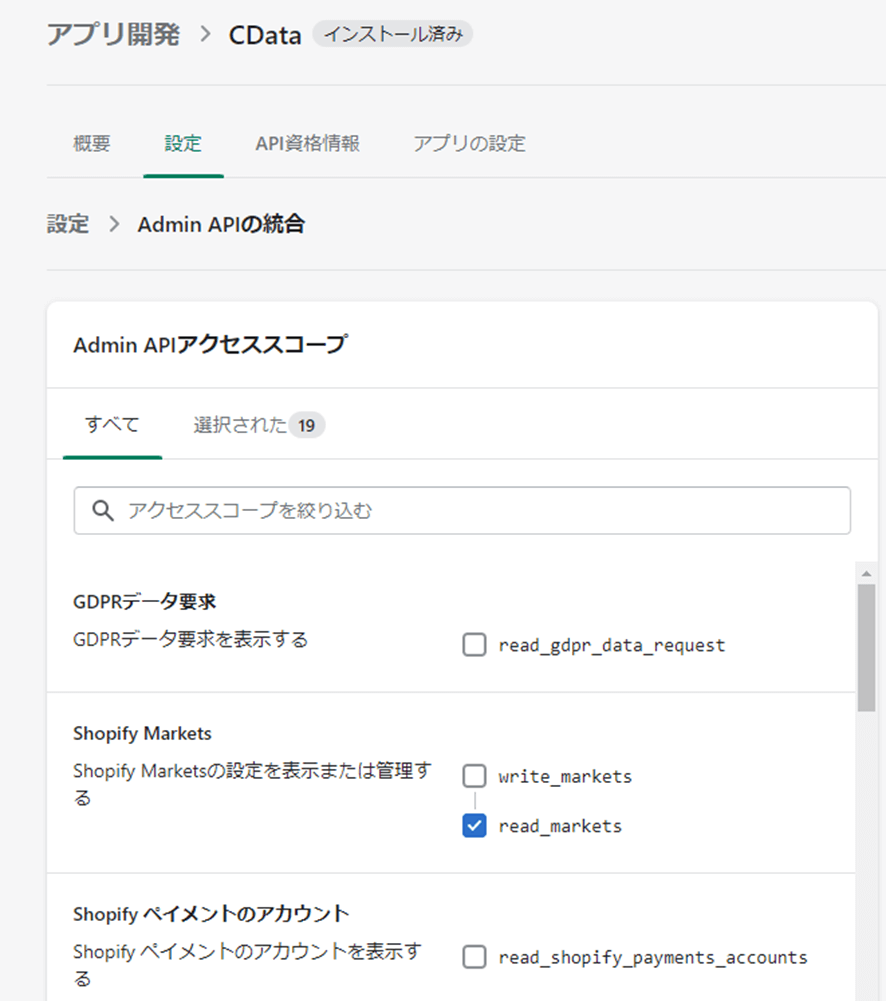This screenshot has width=886, height=1001.
Task: Click the 19 selected count badge
Action: coord(306,425)
